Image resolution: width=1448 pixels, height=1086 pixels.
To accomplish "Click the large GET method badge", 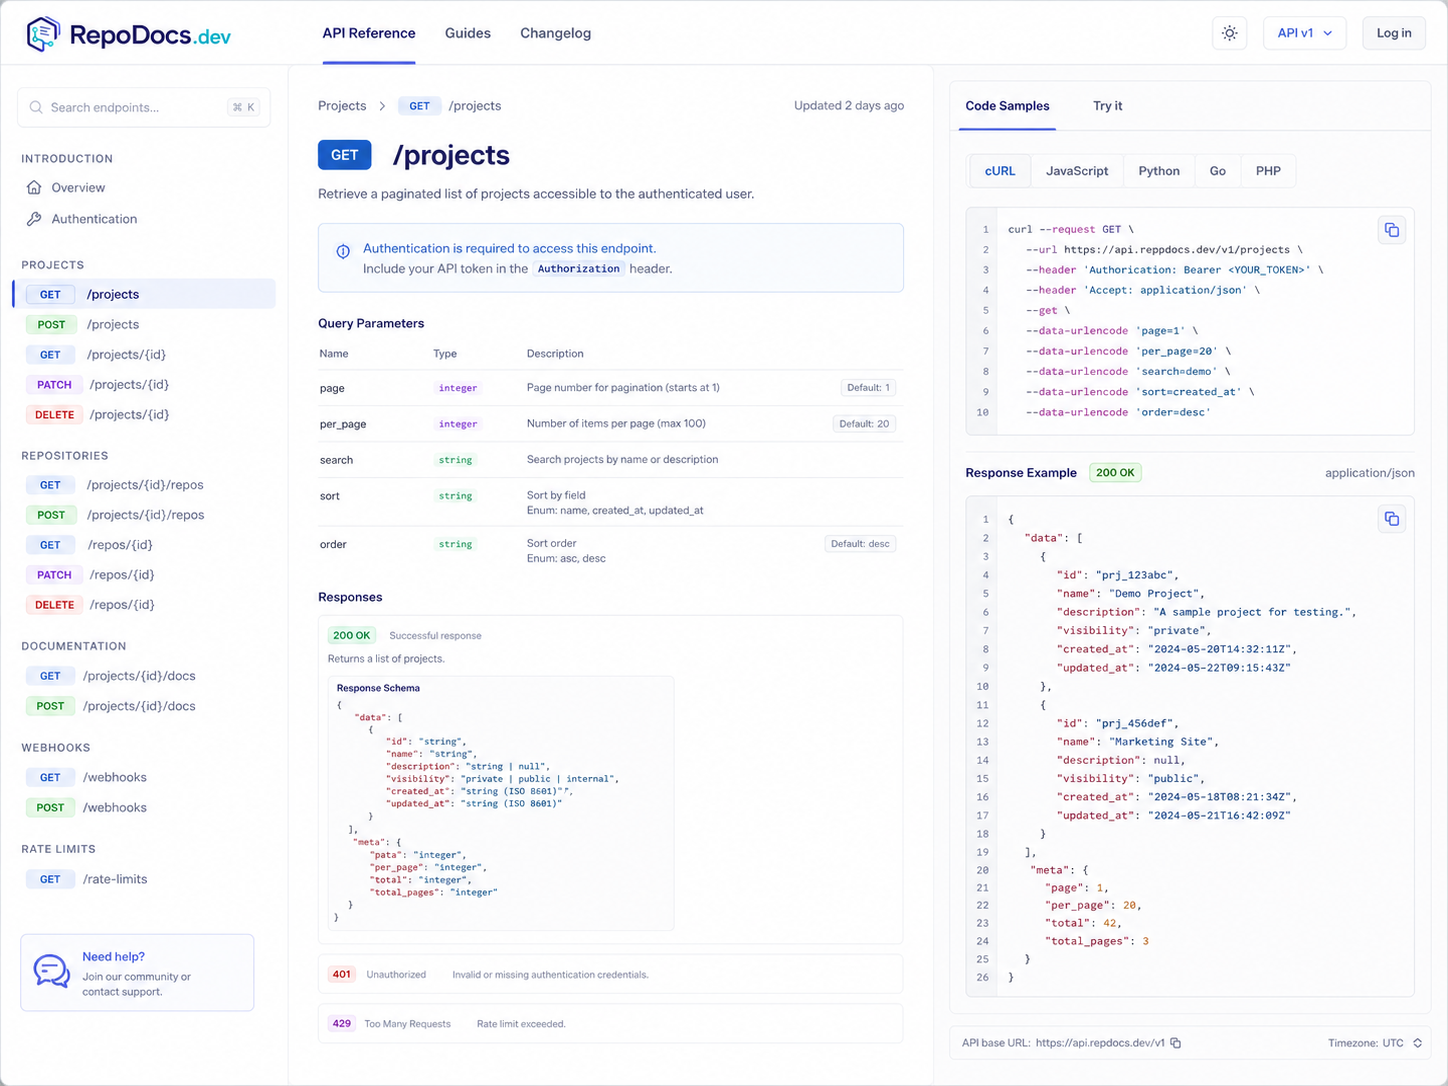I will click(344, 155).
